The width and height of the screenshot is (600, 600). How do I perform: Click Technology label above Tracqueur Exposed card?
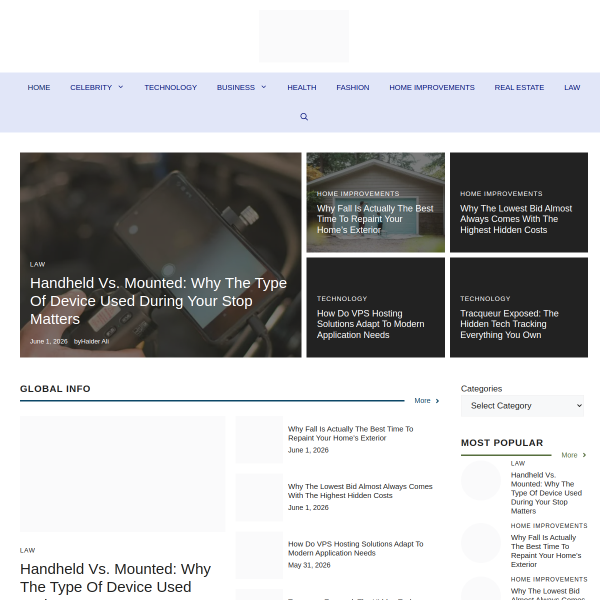[x=485, y=298]
